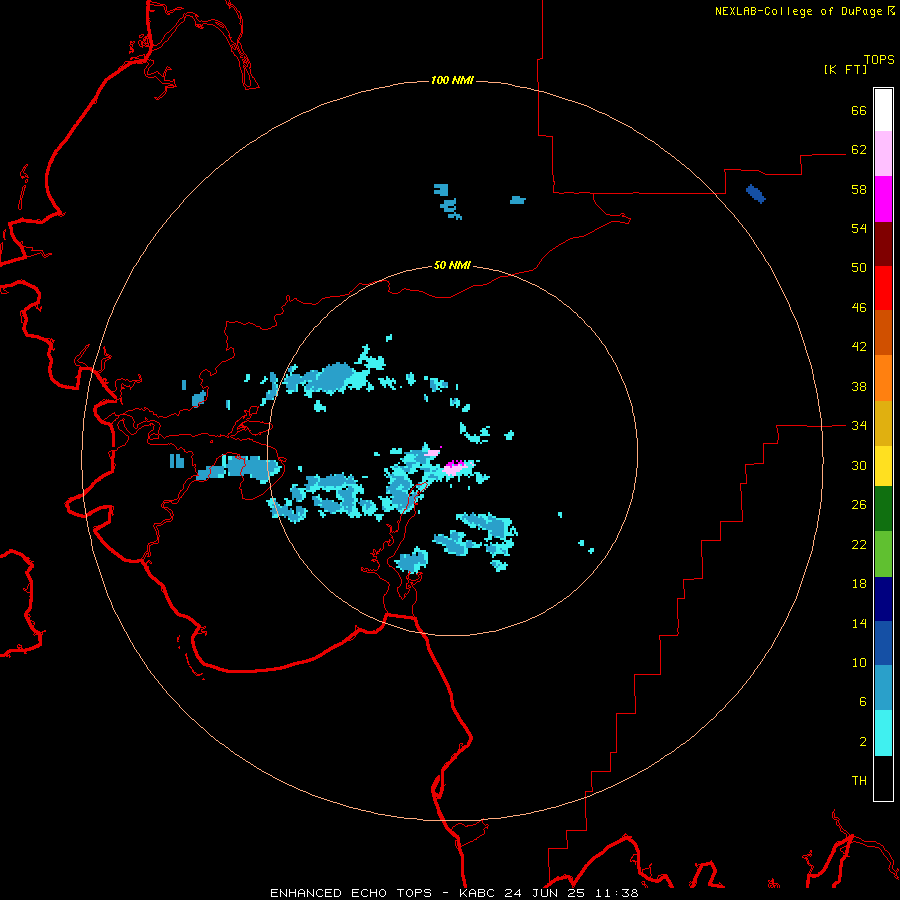Screen dimensions: 900x900
Task: Click the "50" legend value
Action: click(859, 268)
